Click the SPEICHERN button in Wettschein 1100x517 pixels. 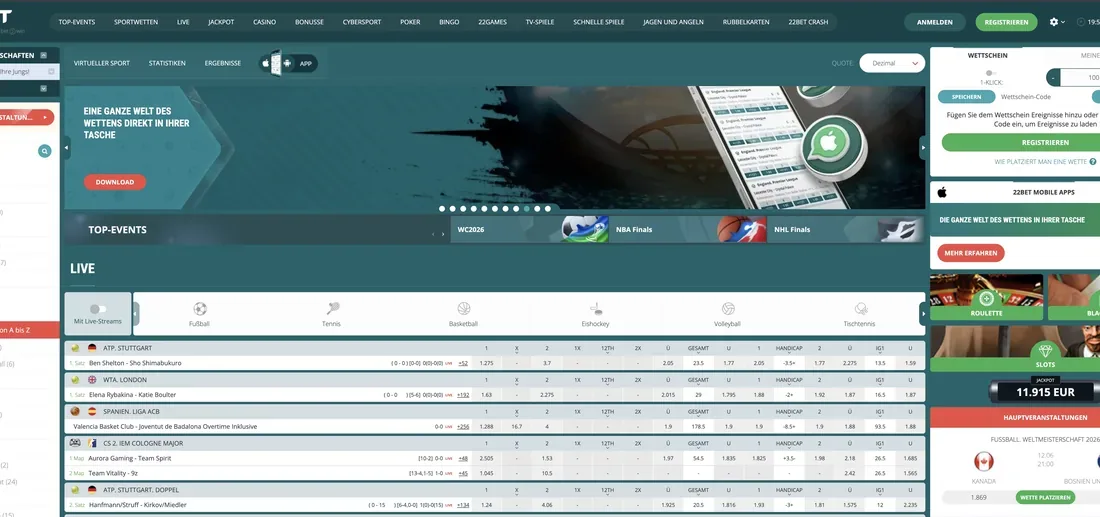point(966,97)
